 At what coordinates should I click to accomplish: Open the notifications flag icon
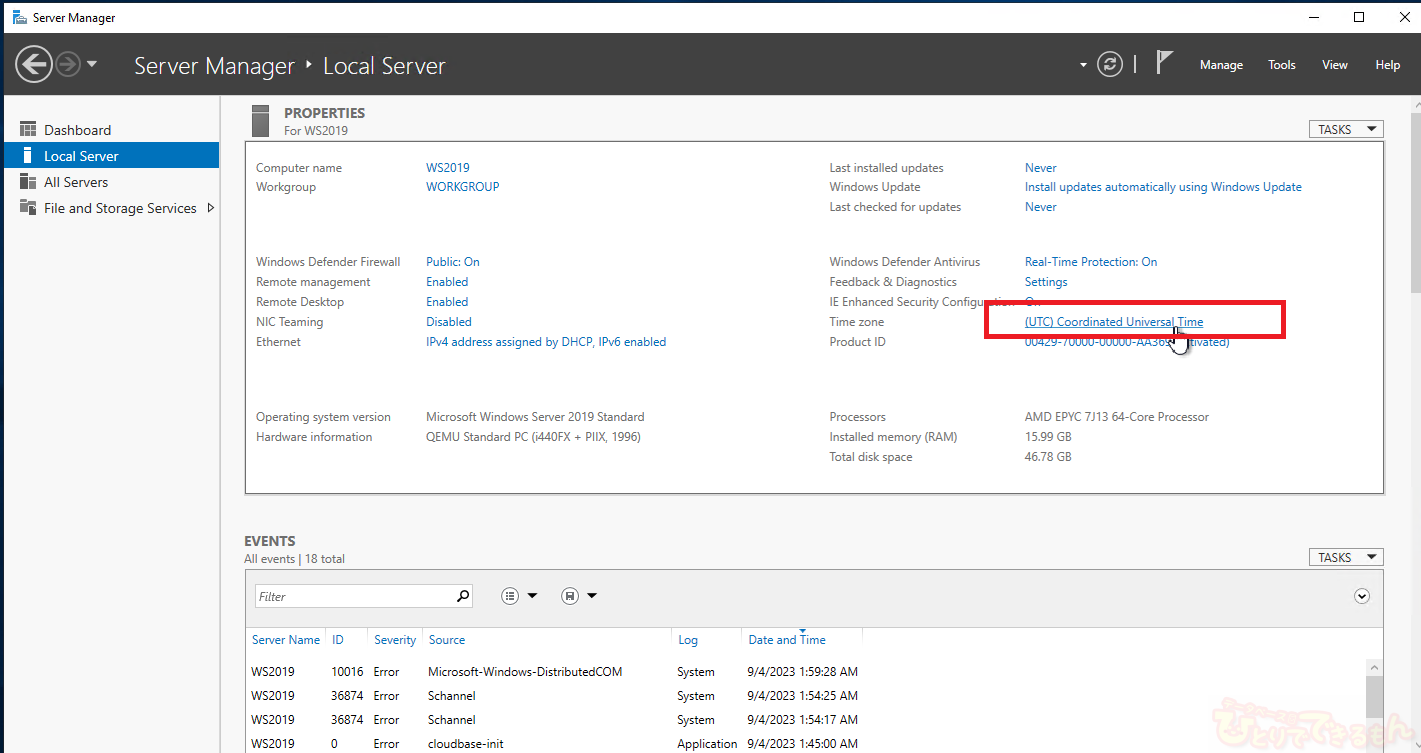point(1164,63)
